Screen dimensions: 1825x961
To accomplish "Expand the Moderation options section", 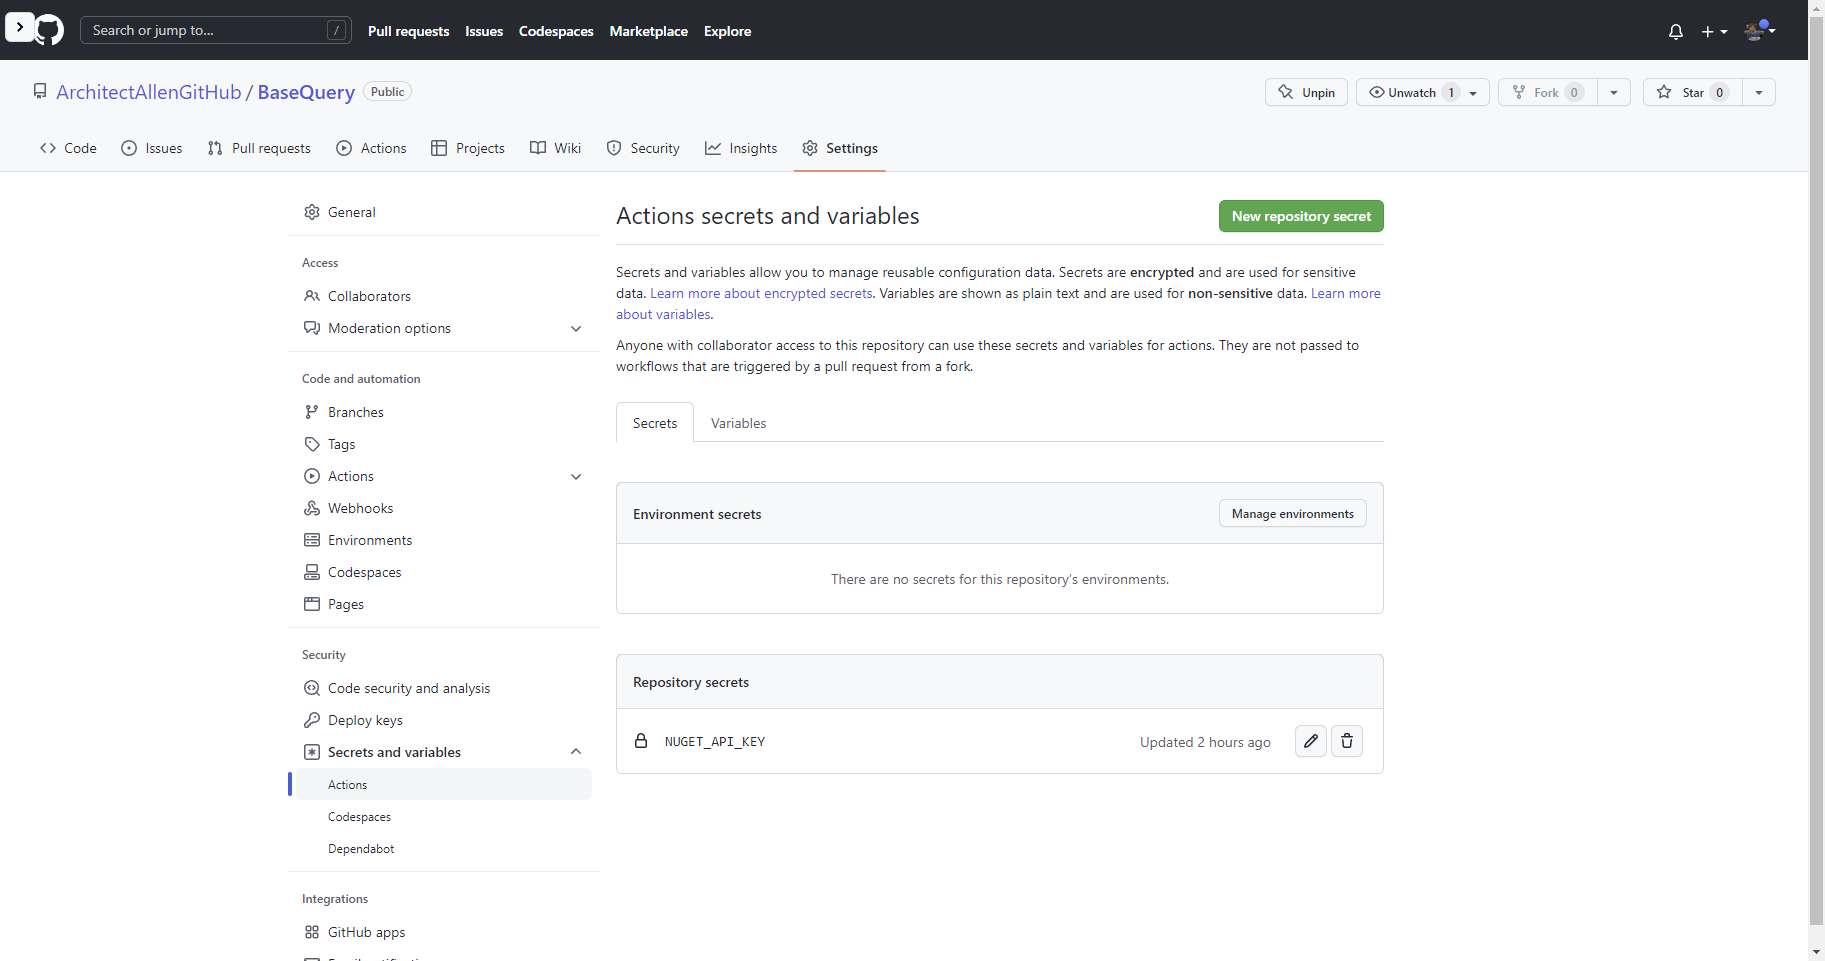I will [x=576, y=328].
